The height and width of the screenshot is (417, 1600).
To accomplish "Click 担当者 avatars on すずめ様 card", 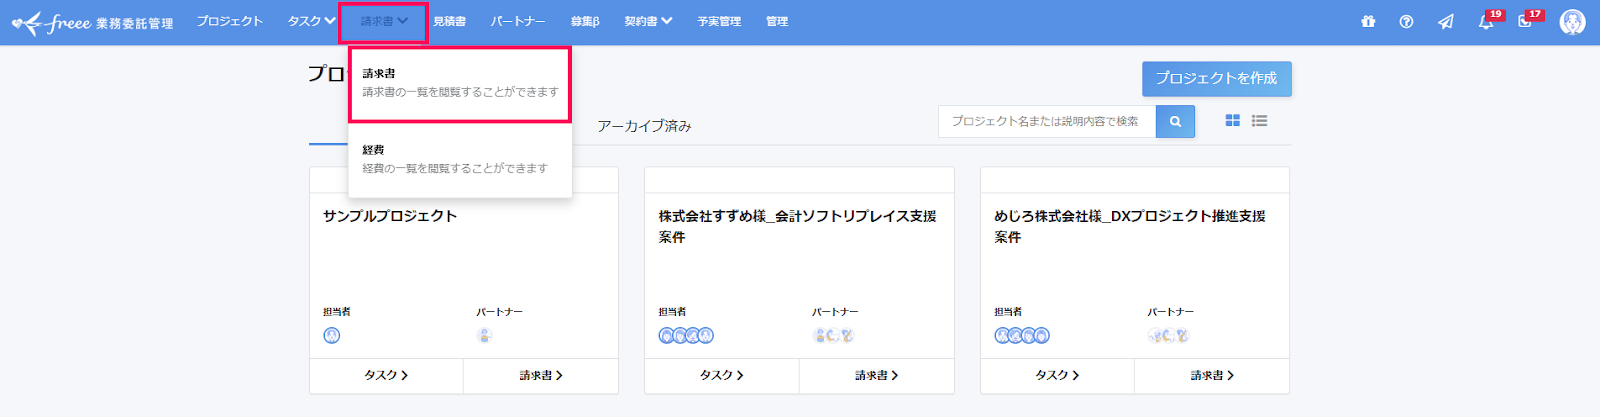I will click(x=686, y=336).
